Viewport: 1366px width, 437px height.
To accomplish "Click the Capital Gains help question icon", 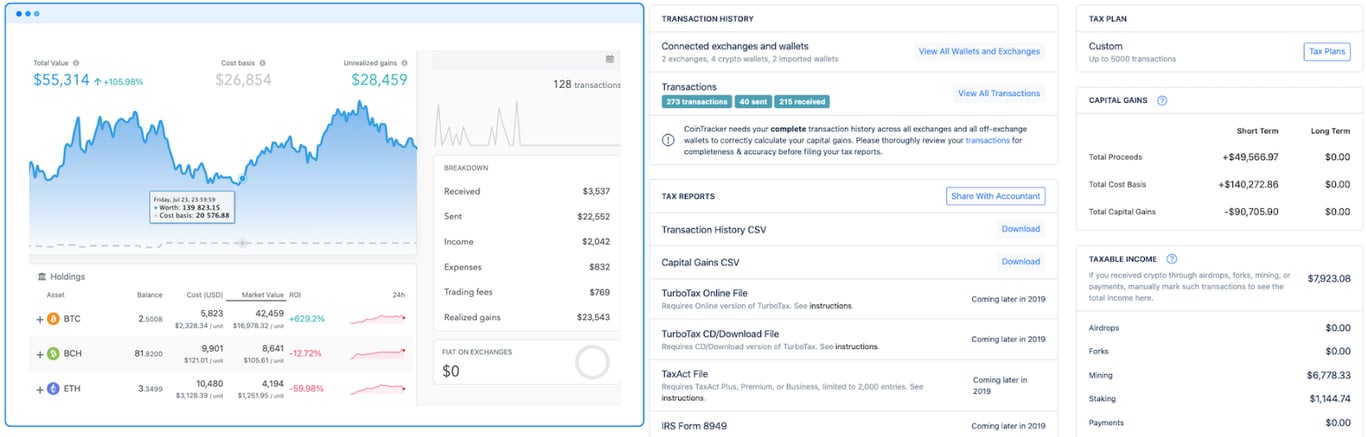I will [x=1162, y=101].
